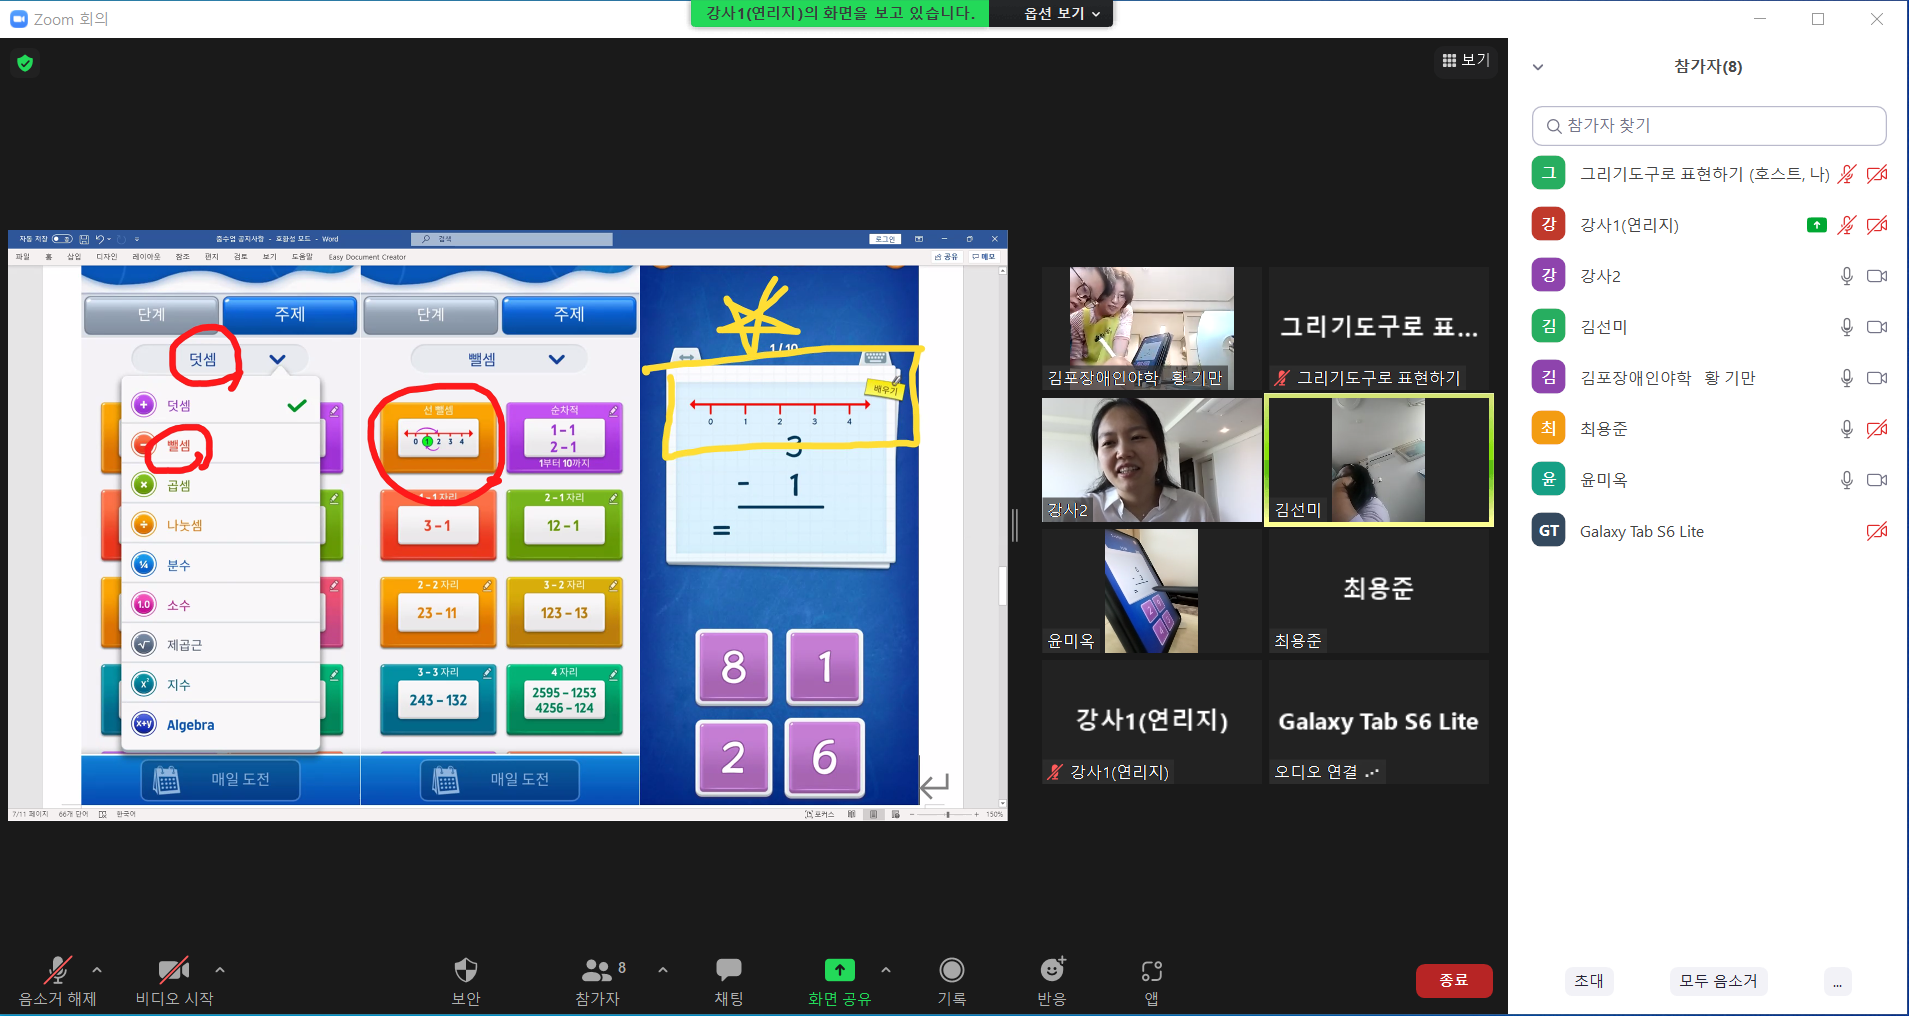Click the 참가자 찾기 search field

[1709, 126]
